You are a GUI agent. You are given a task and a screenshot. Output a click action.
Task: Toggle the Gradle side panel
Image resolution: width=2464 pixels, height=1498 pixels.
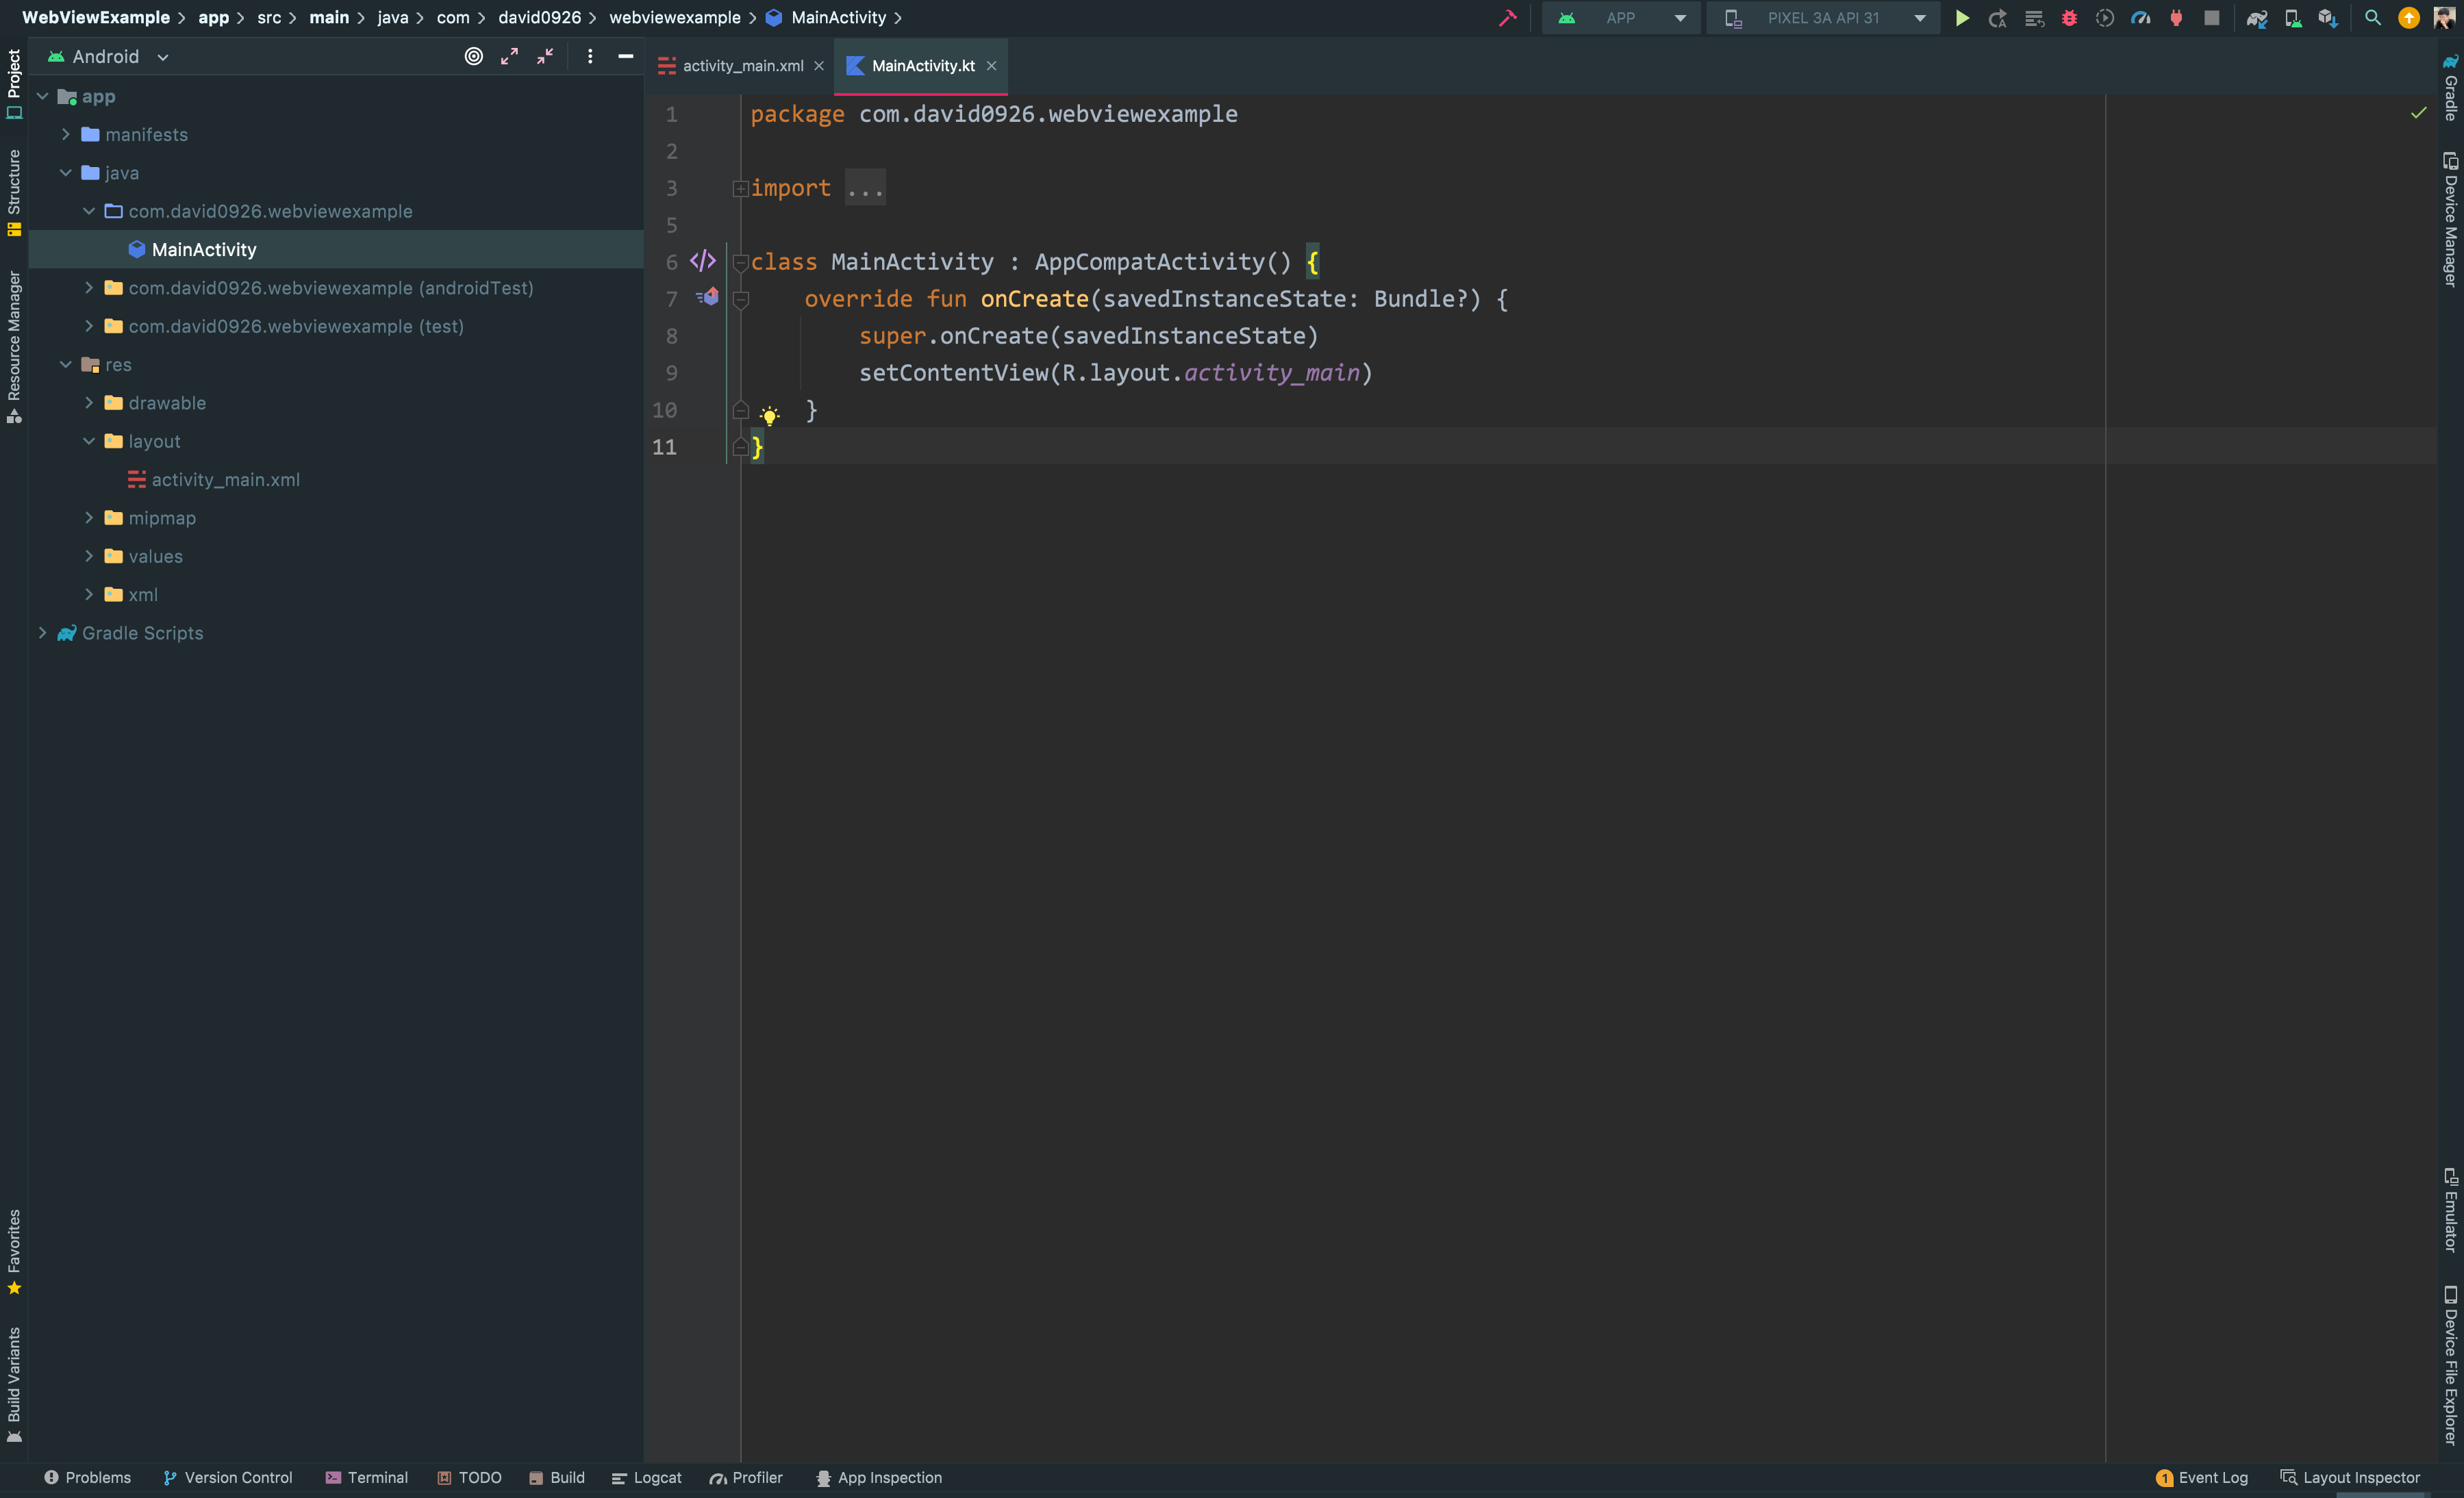pos(2450,88)
